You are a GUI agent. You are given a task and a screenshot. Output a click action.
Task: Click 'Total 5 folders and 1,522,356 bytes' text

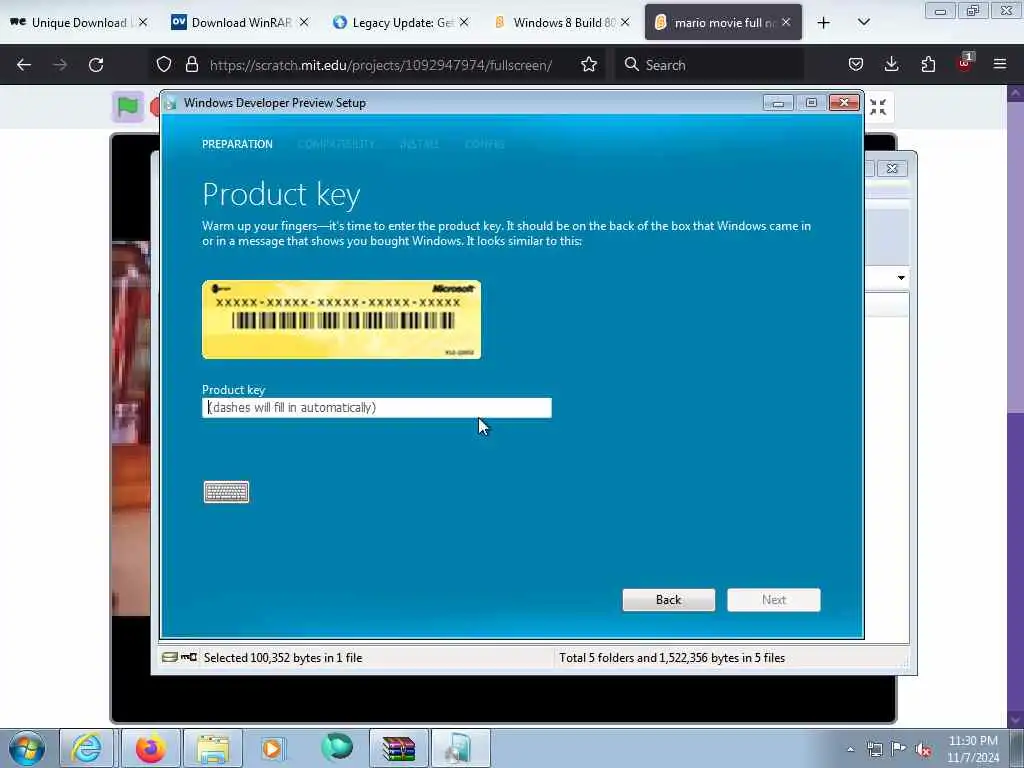pos(672,658)
